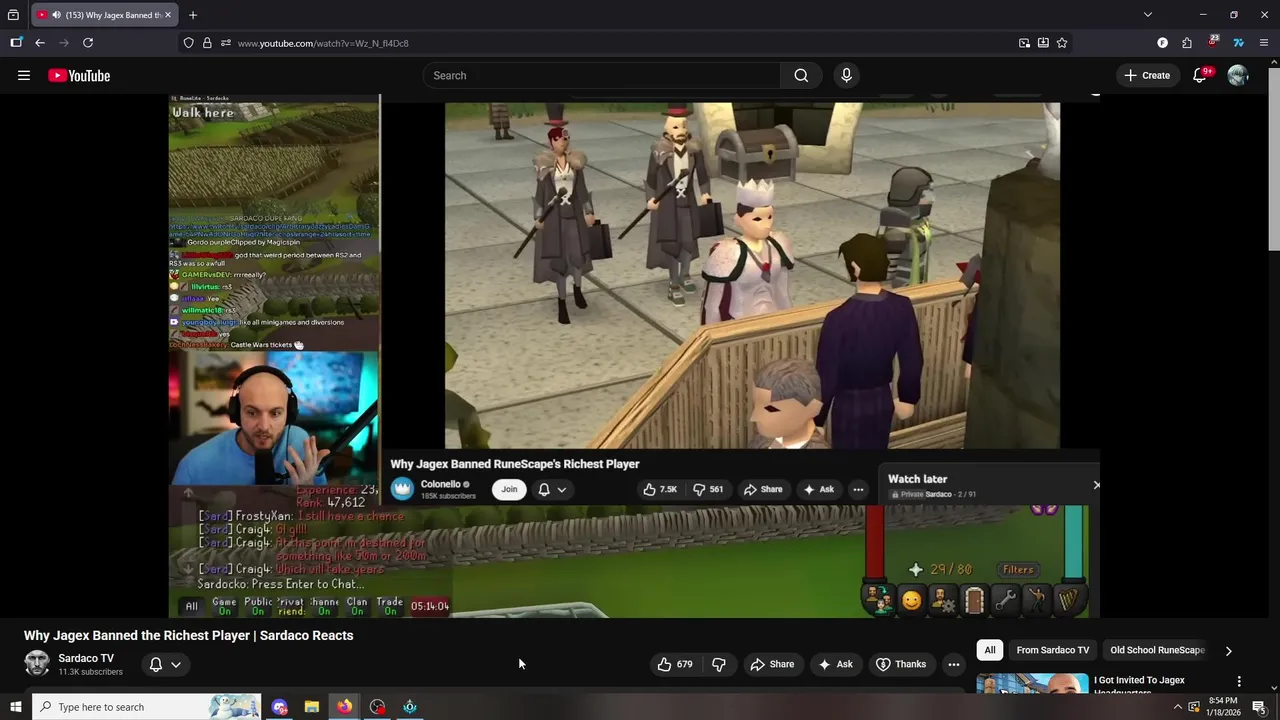Open a new browser tab
This screenshot has width=1280, height=720.
193,15
